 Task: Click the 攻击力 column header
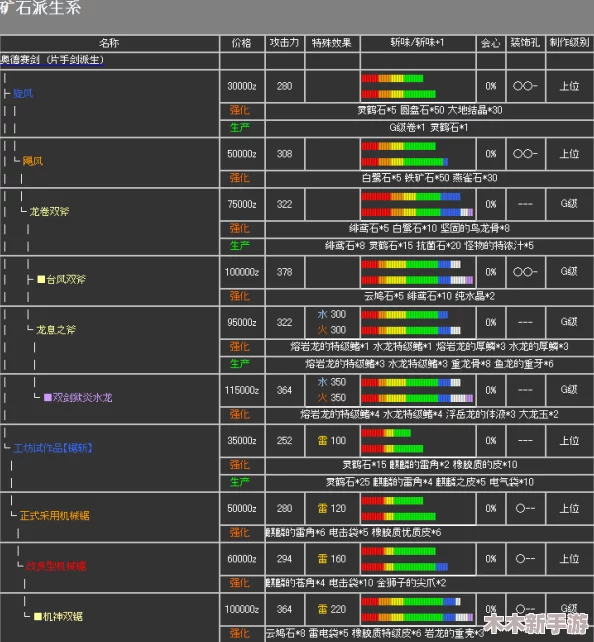point(285,43)
